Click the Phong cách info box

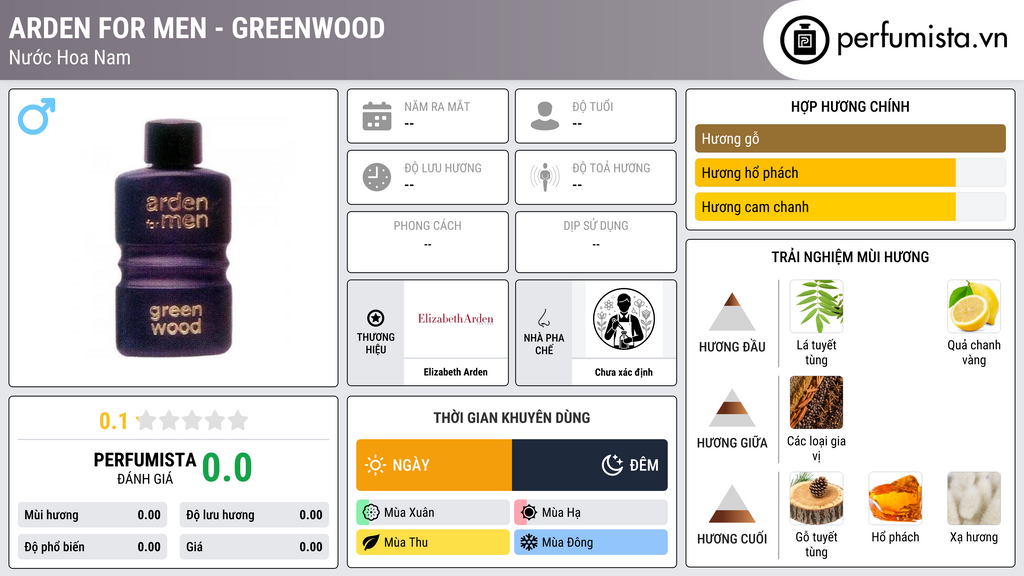click(428, 242)
